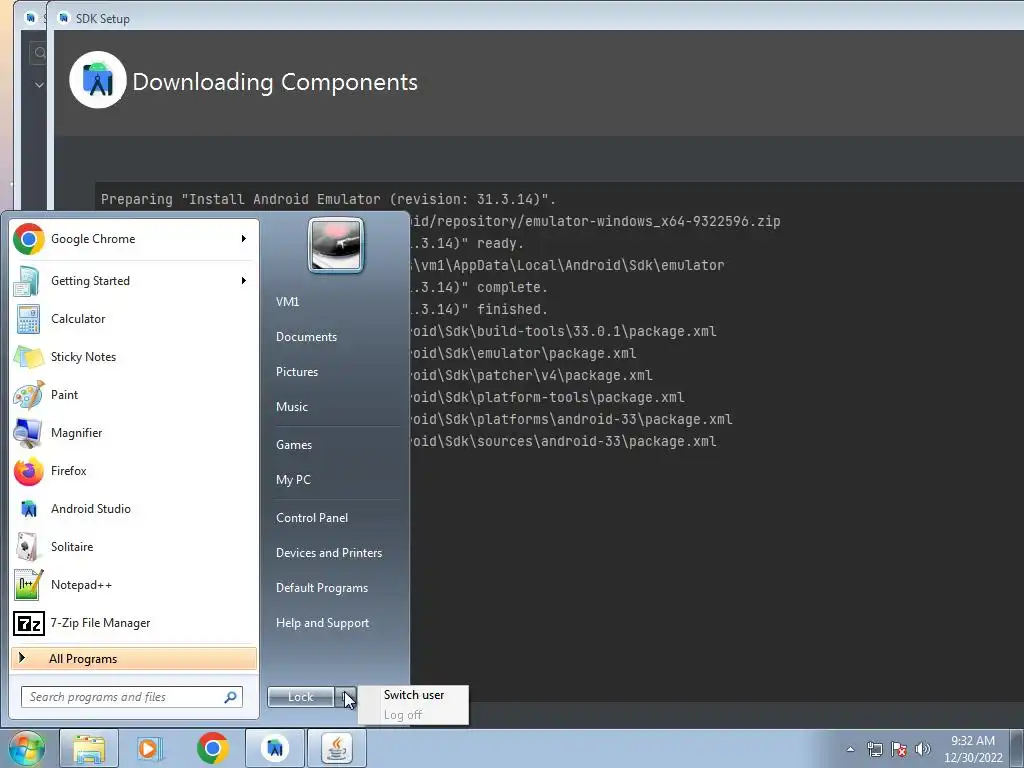Expand Getting Started submenu arrow

(244, 281)
